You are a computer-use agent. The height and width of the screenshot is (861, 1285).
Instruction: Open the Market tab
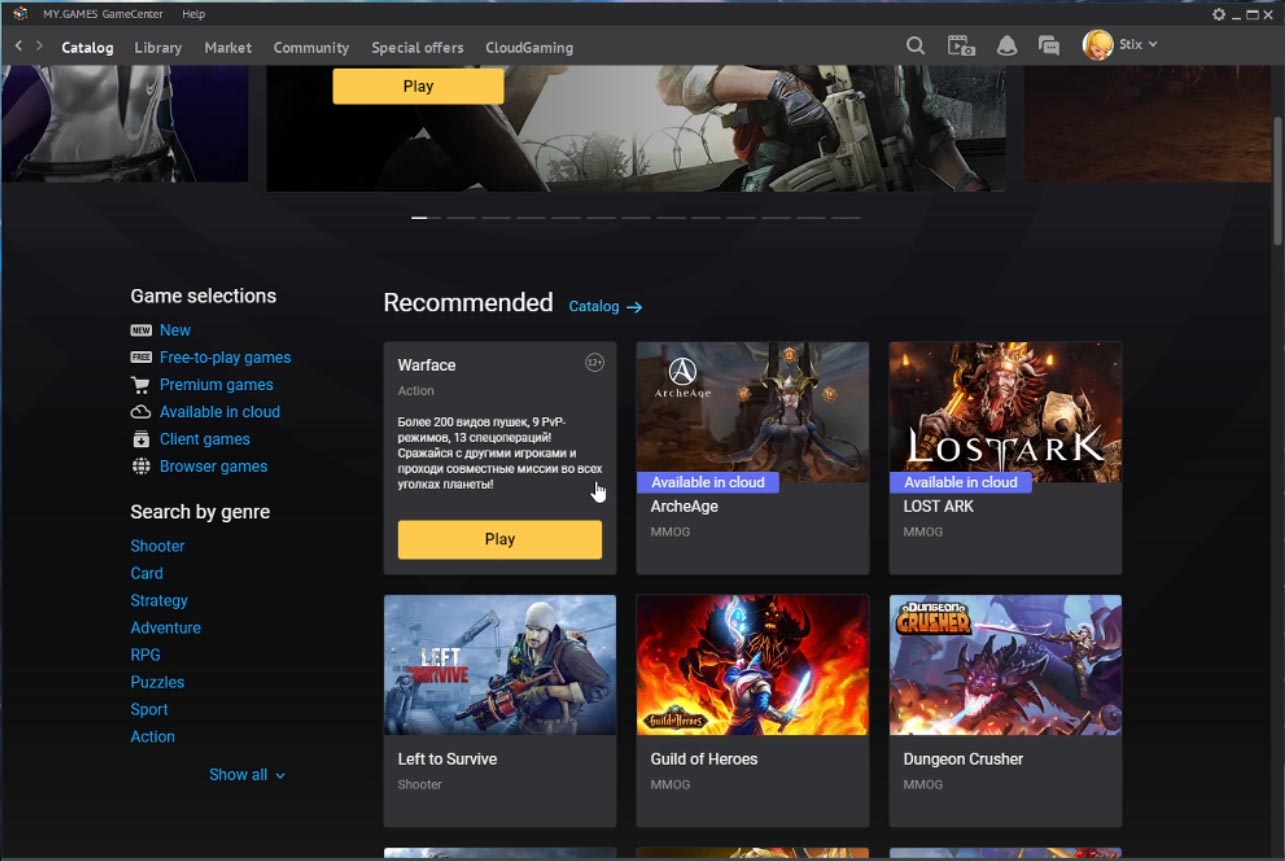coord(228,47)
